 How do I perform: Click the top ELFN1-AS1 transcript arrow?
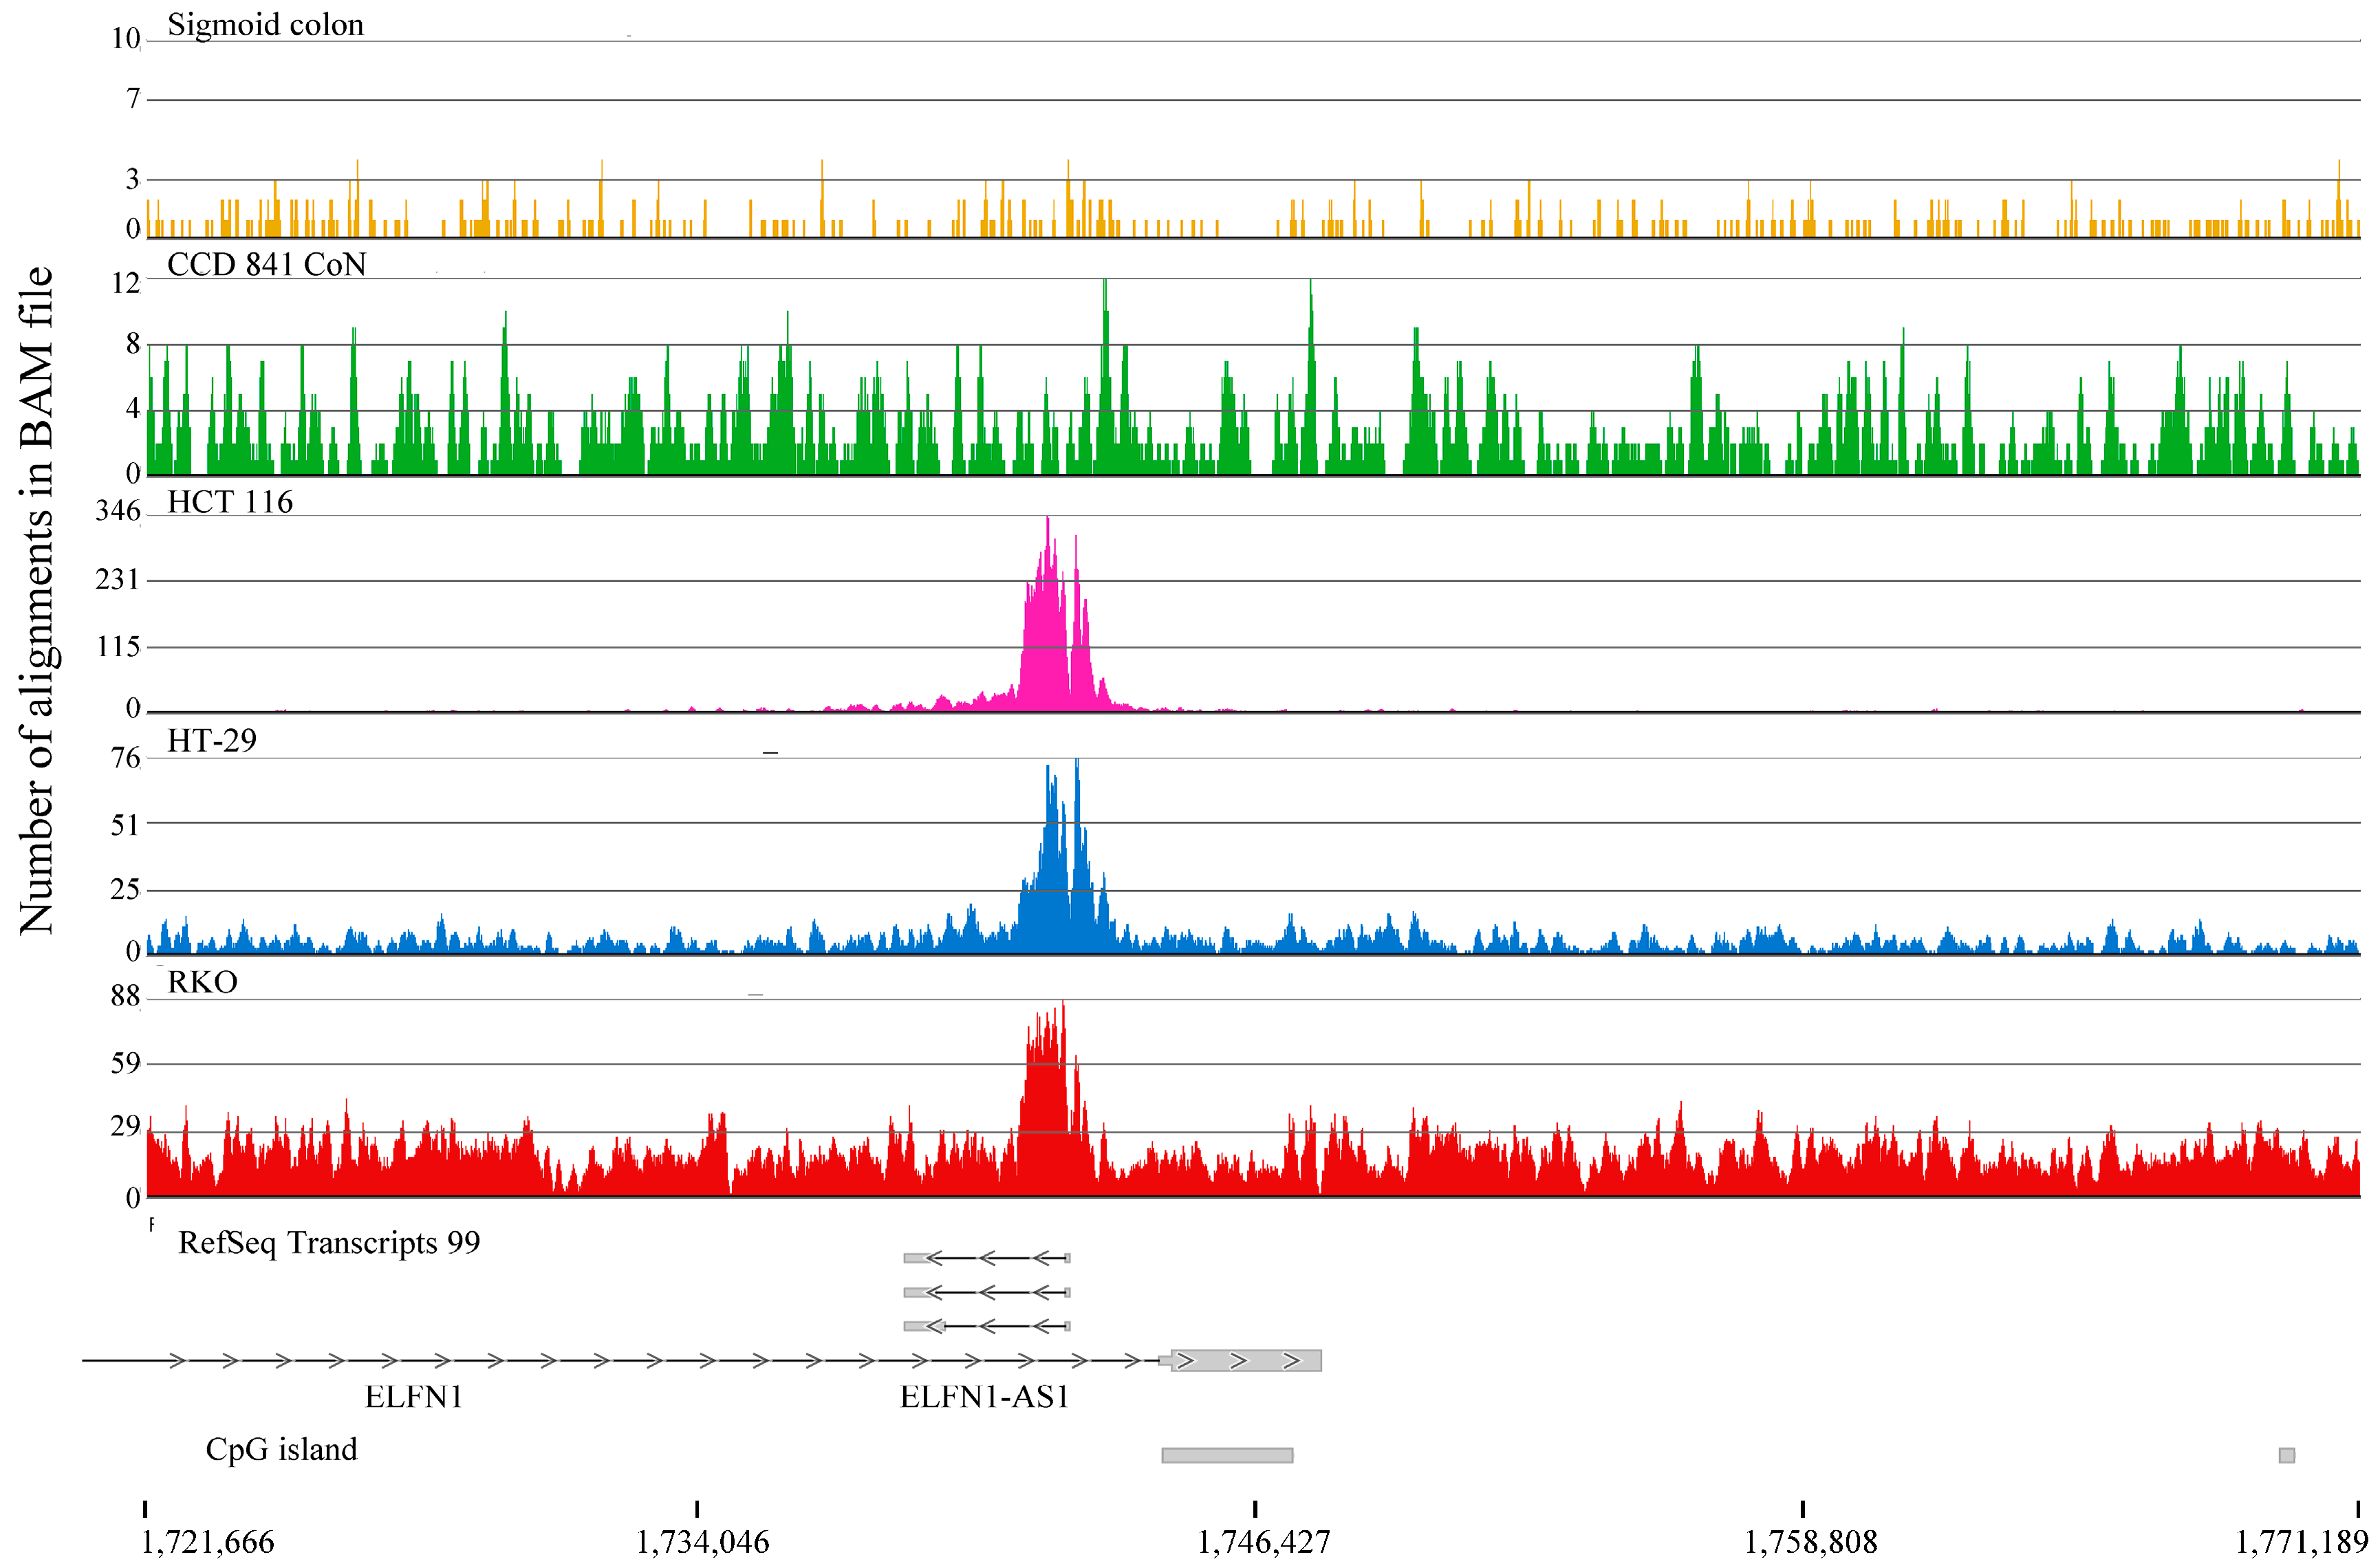(986, 1258)
